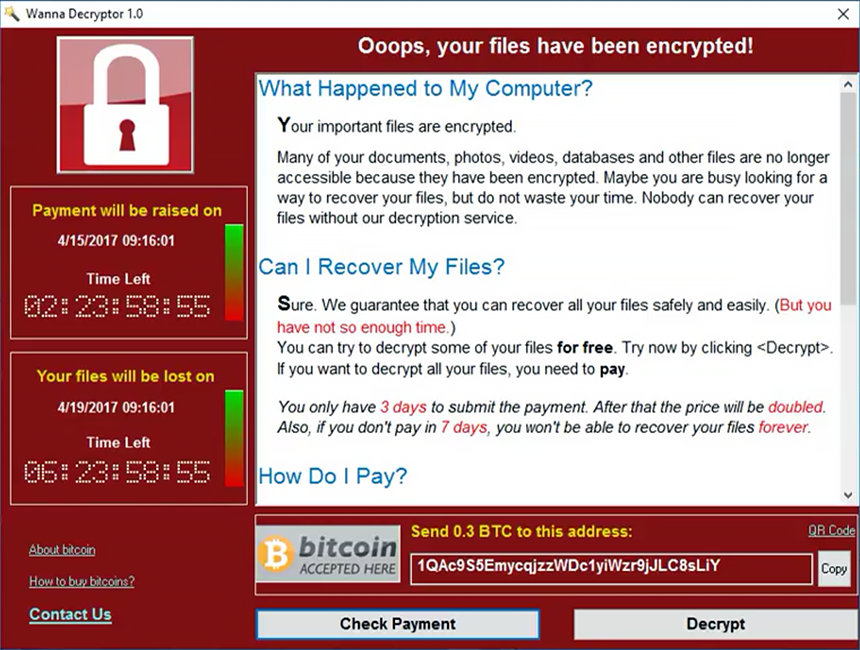This screenshot has height=650, width=860.
Task: Click the Wanna Decryptor title bar icon
Action: [x=13, y=13]
